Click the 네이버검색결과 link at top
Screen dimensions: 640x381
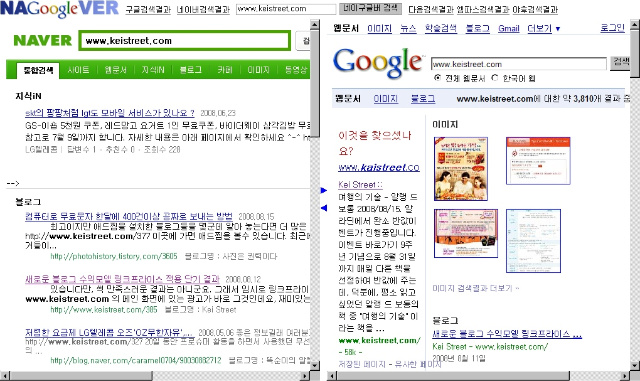pyautogui.click(x=203, y=9)
